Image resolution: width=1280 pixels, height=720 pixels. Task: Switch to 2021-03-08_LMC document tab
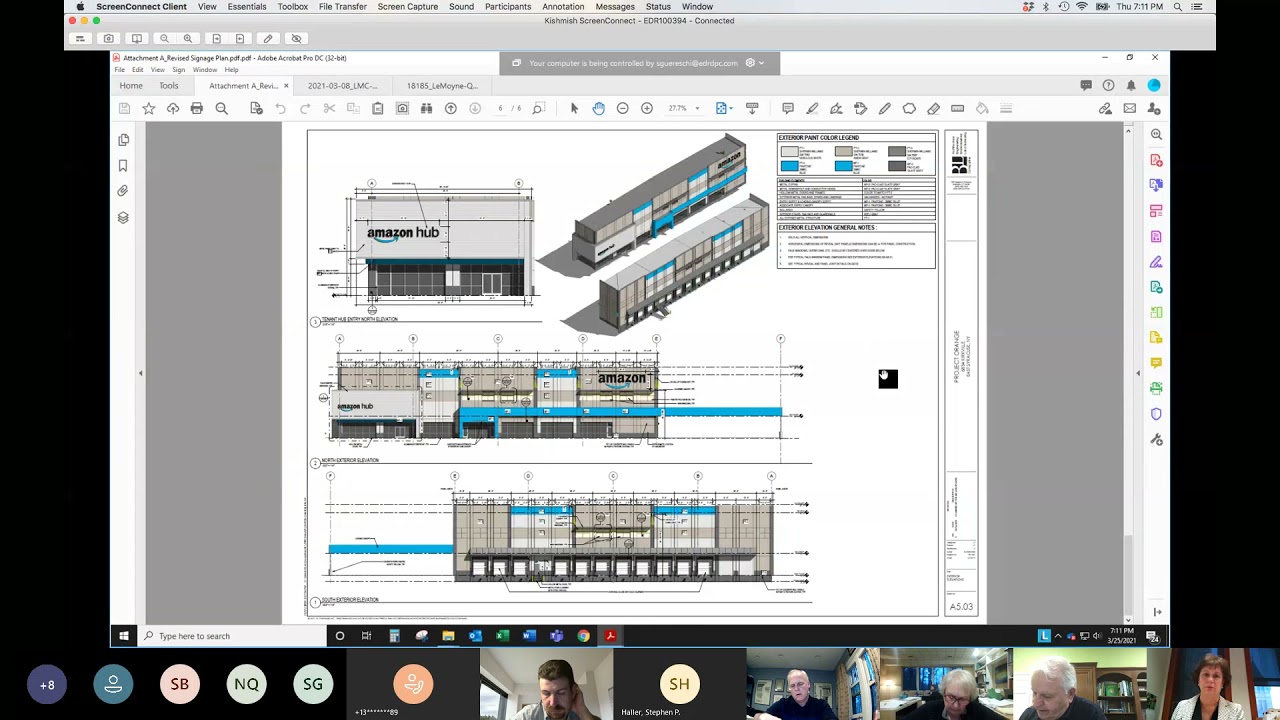pyautogui.click(x=343, y=86)
